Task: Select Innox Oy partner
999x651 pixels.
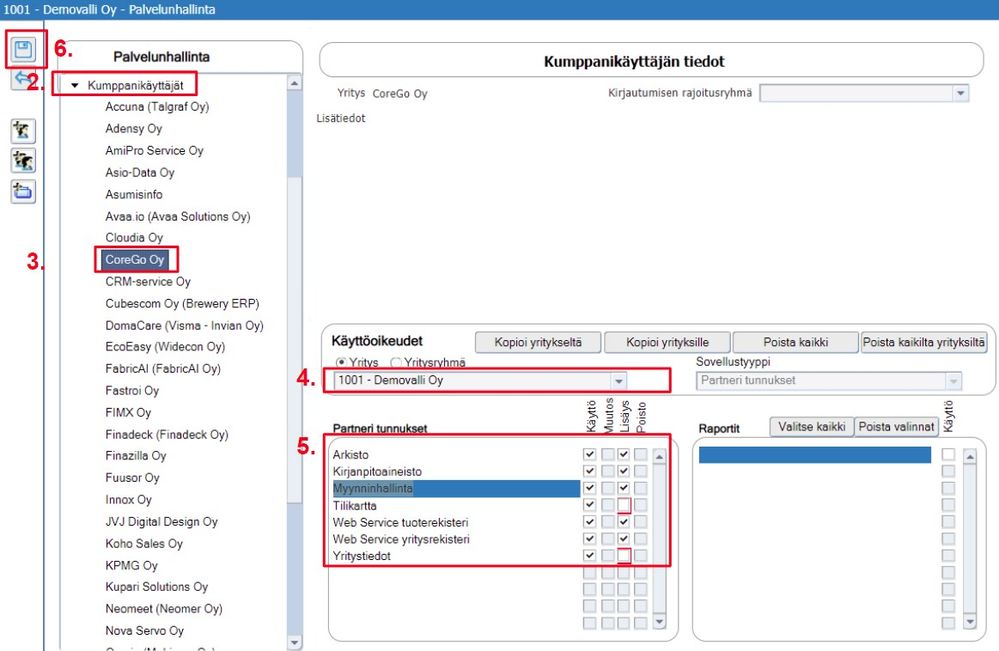Action: tap(128, 500)
